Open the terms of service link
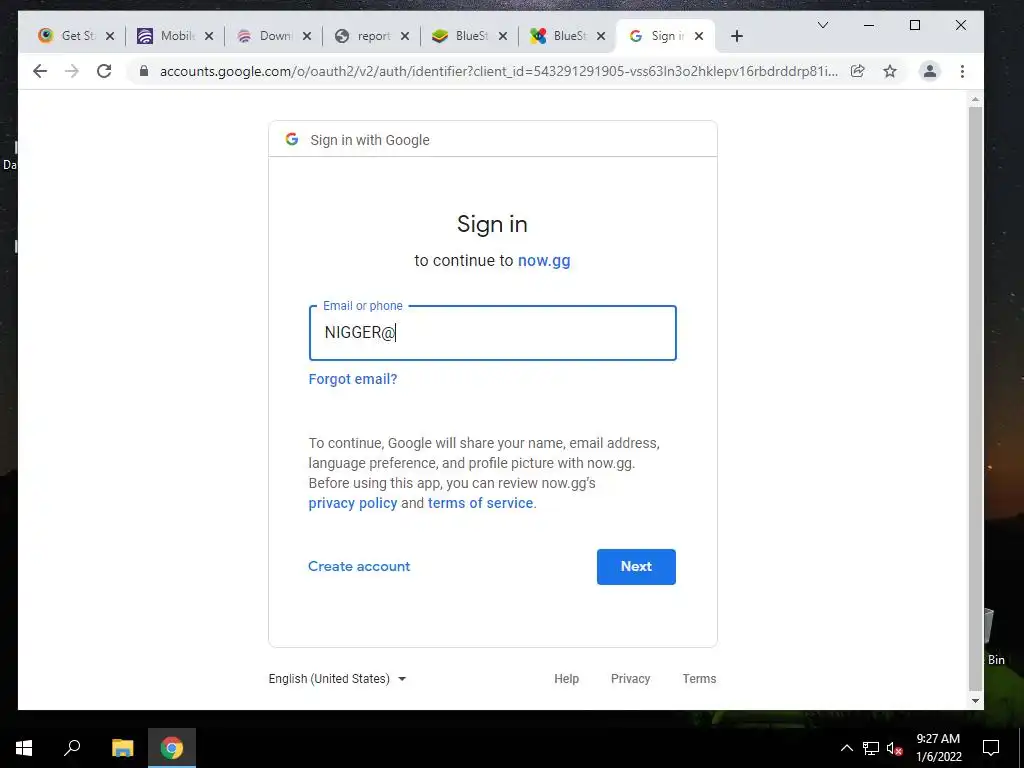This screenshot has height=768, width=1024. click(481, 504)
